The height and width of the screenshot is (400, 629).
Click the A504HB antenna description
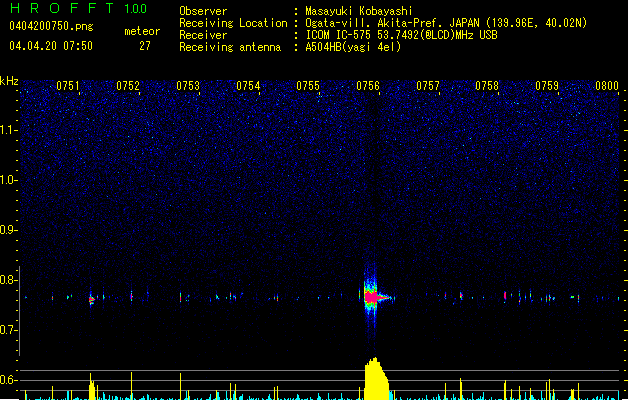353,47
